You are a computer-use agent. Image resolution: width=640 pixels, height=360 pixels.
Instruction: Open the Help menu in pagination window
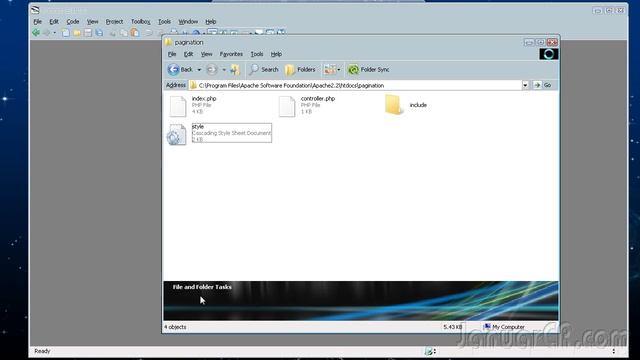point(276,54)
